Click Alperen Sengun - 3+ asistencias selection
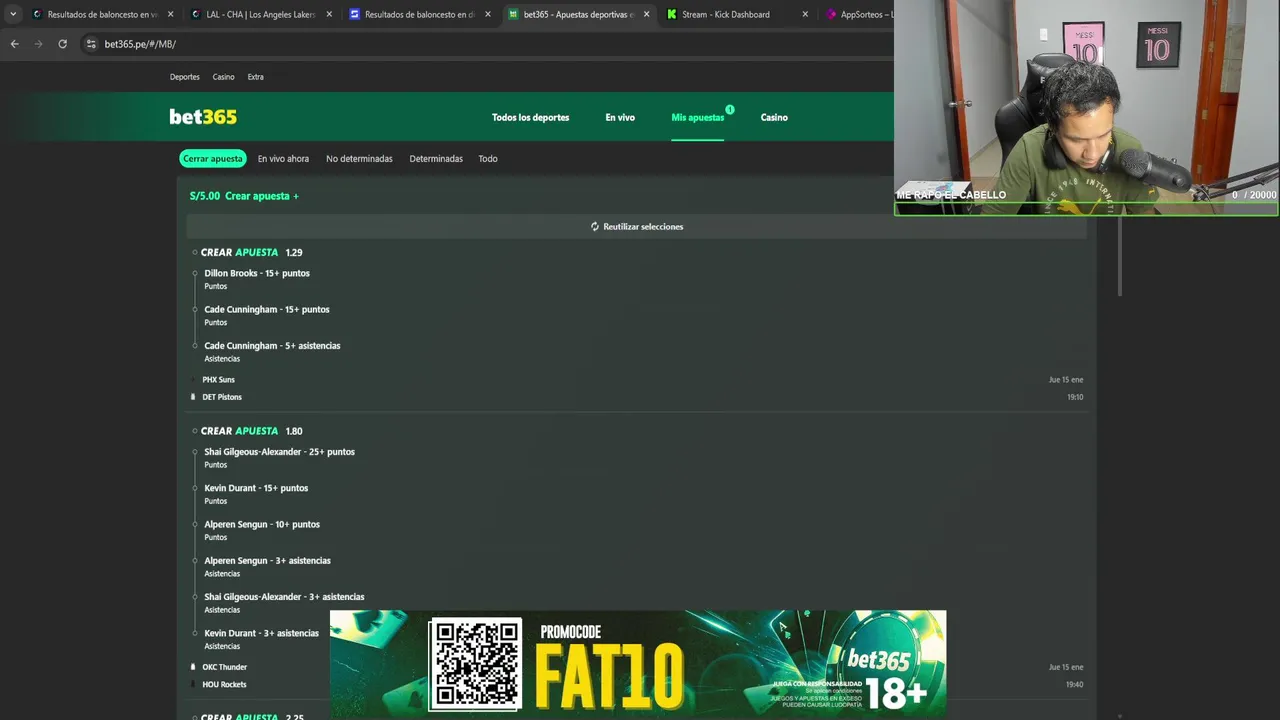The image size is (1280, 720). [267, 561]
